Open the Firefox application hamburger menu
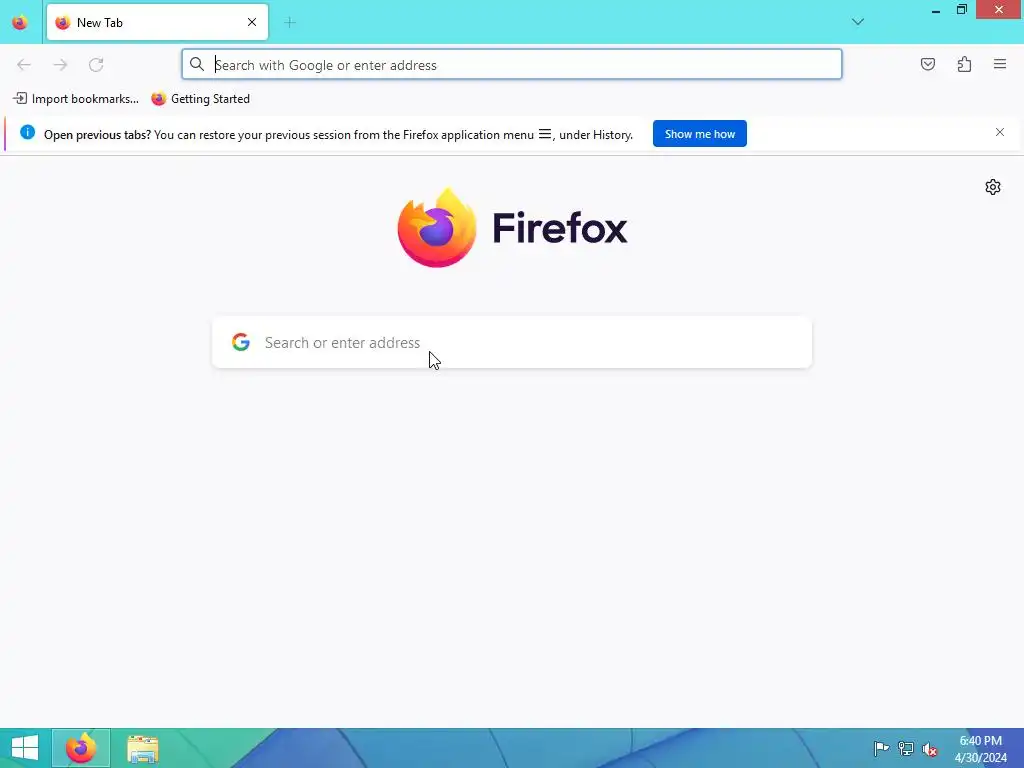The image size is (1024, 768). pyautogui.click(x=1000, y=64)
